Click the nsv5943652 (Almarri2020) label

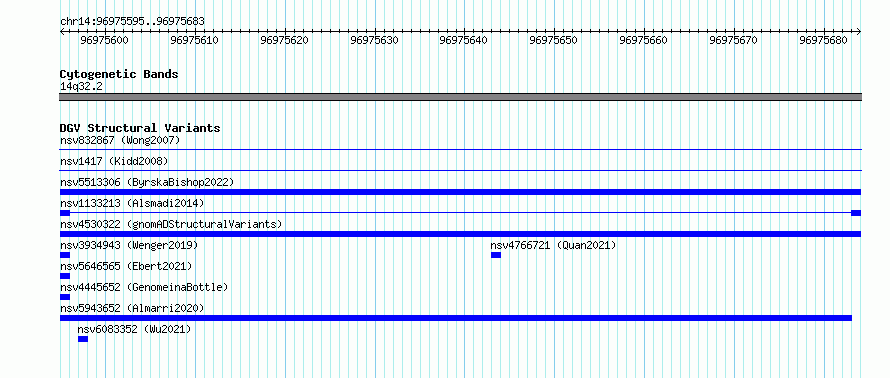pos(132,308)
